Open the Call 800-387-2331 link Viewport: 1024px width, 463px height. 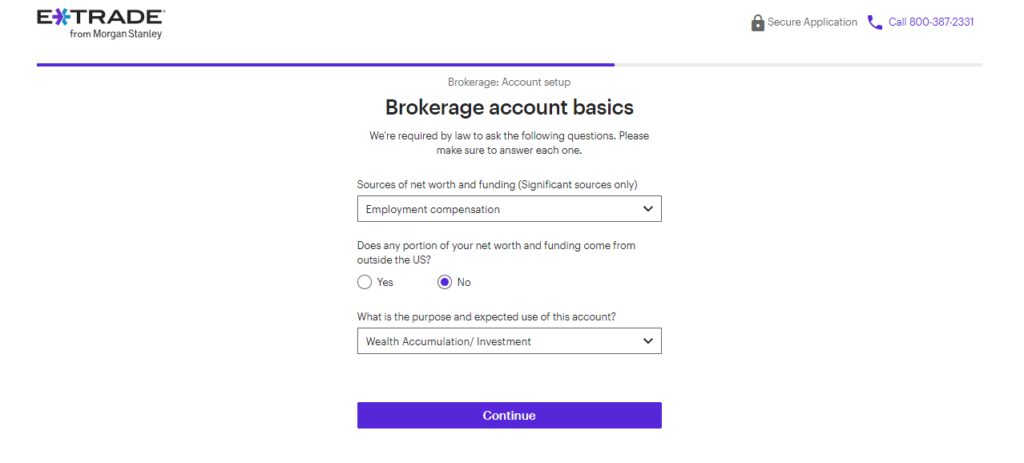coord(931,22)
